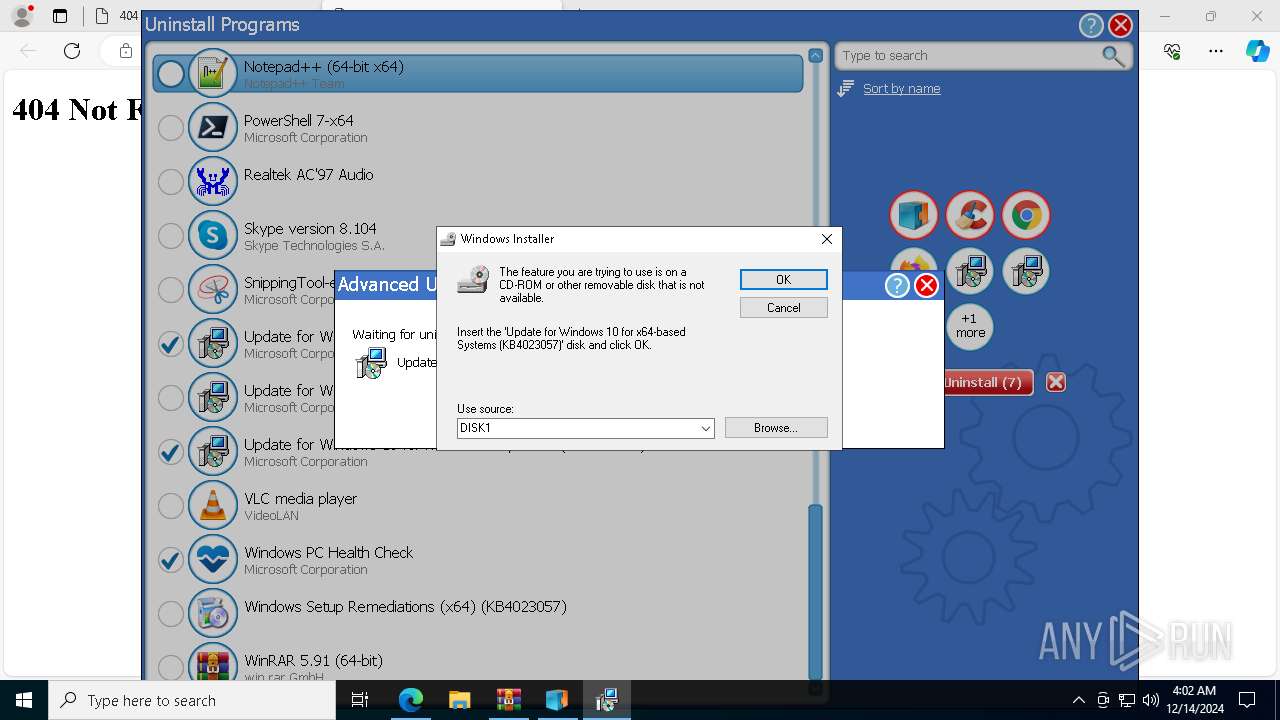Check the WinRAR 5.91 (64-bit) checkbox
The image size is (1280, 720).
171,667
